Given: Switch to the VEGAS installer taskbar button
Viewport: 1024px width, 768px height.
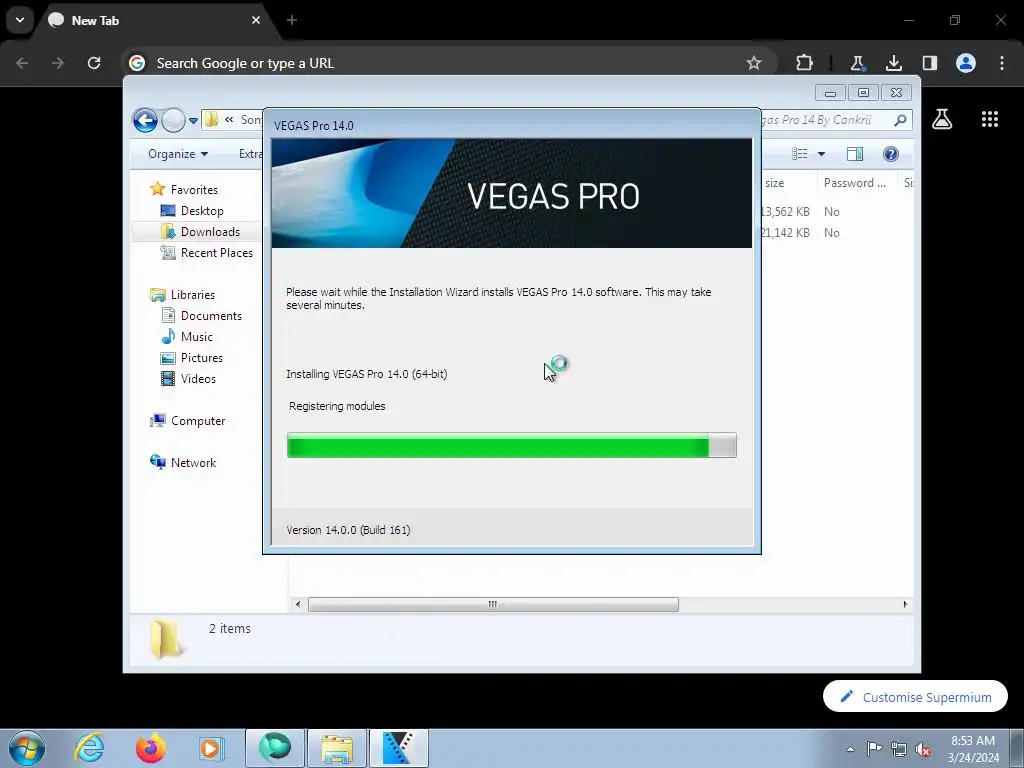Looking at the screenshot, I should (399, 748).
